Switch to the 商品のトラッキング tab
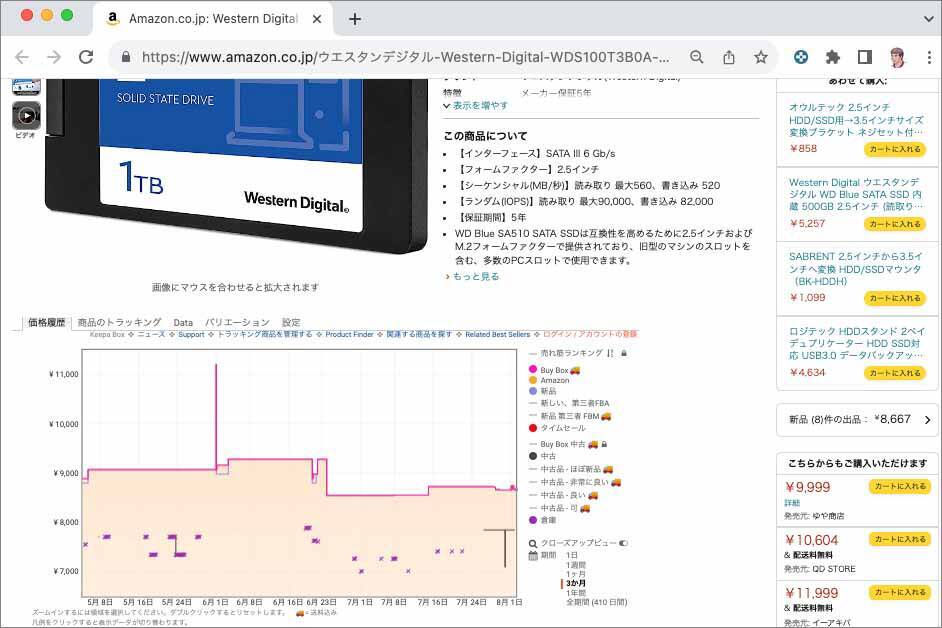 [x=119, y=323]
